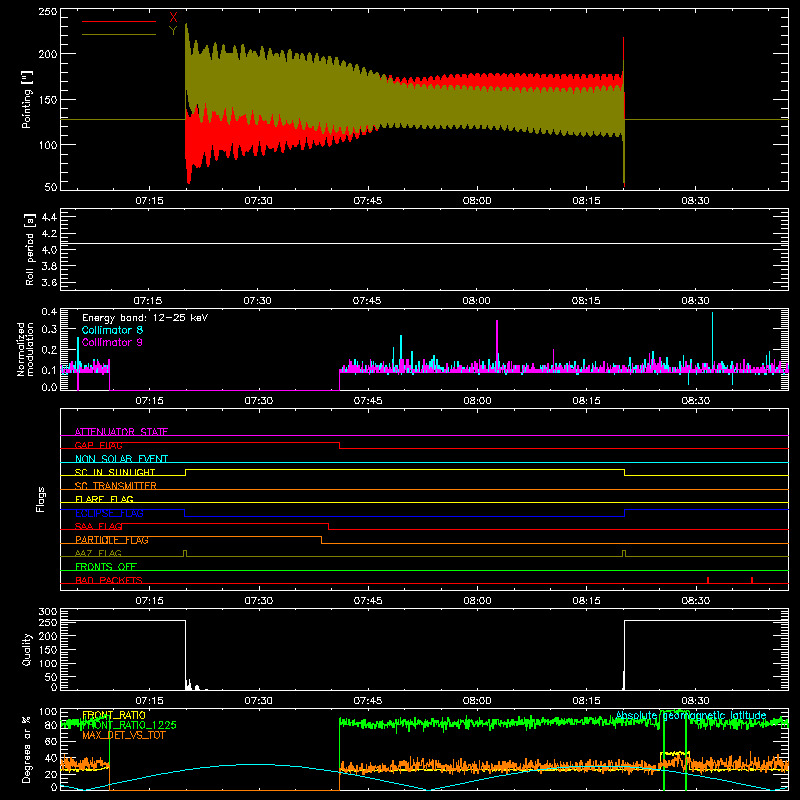This screenshot has width=800, height=800.
Task: Click the 'Quality' y-axis title
Action: click(27, 649)
